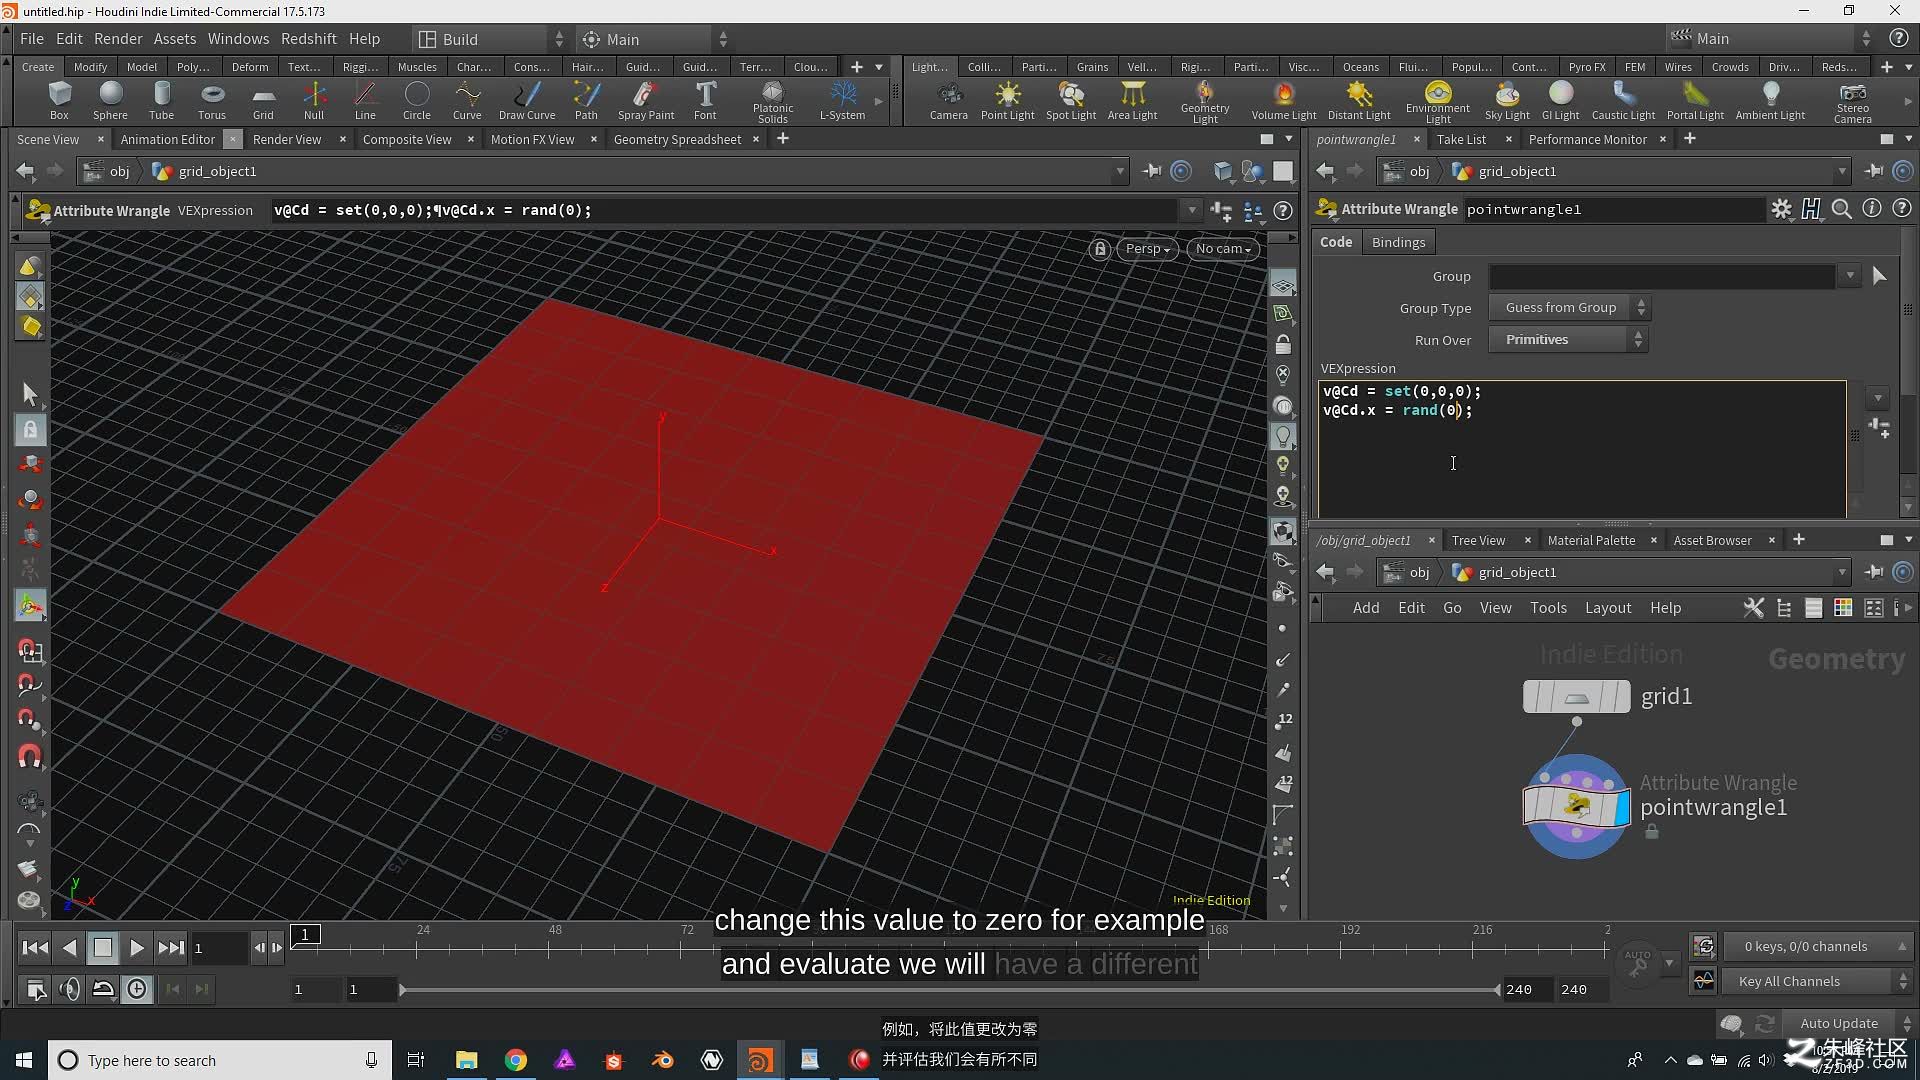The height and width of the screenshot is (1080, 1920).
Task: Add an Environment Light
Action: point(1437,103)
